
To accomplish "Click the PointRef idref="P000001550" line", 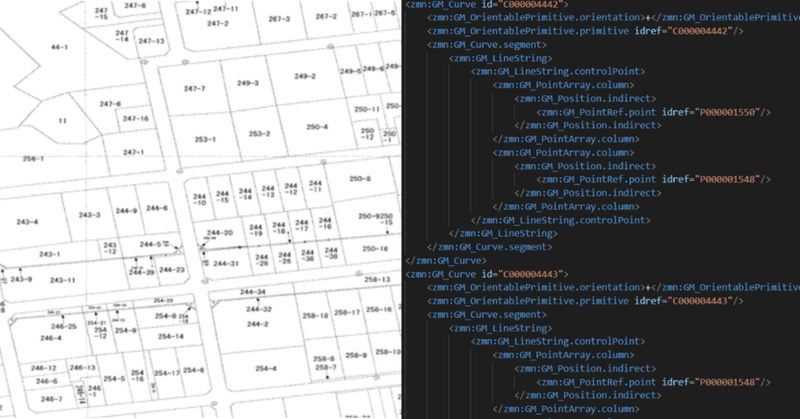I will click(654, 112).
